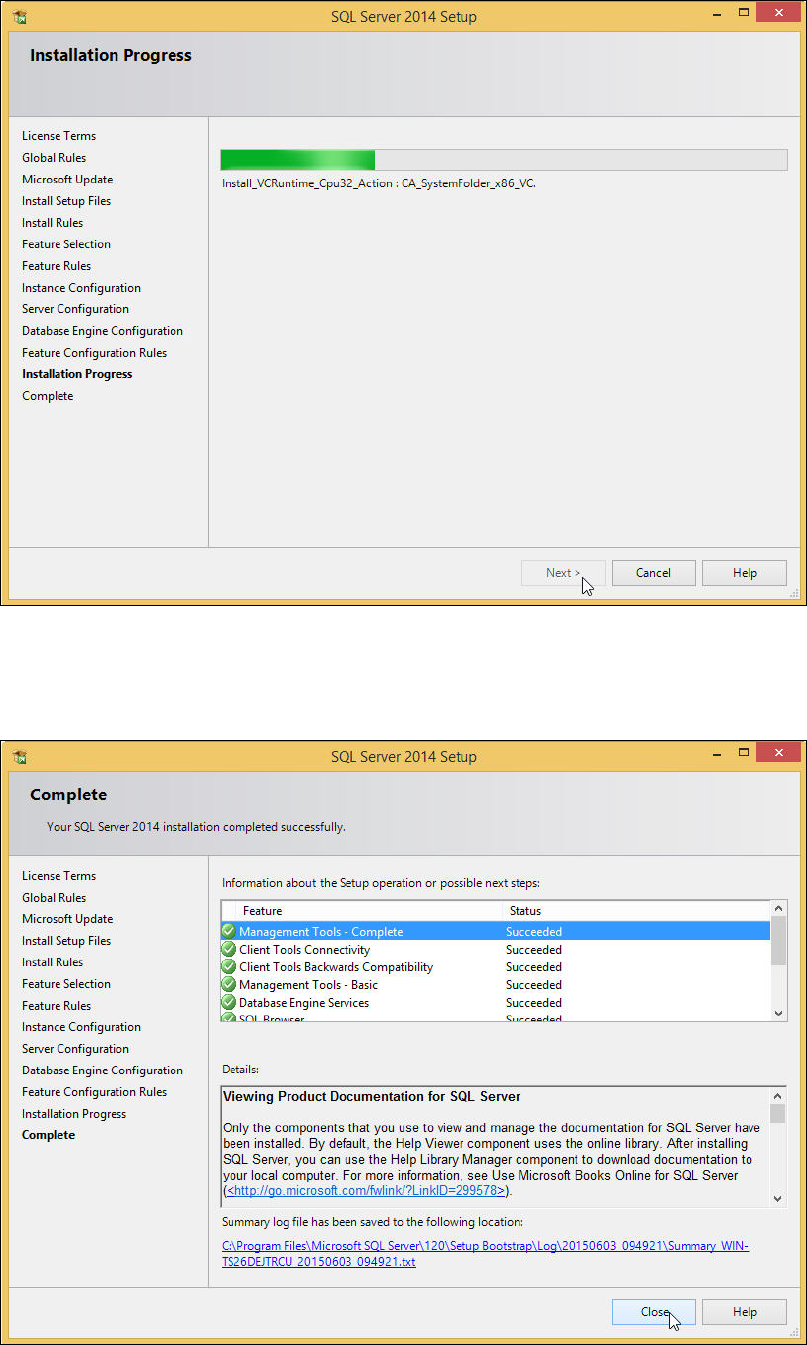Click Instance Configuration step in Complete window
This screenshot has height=1345, width=807.
tap(81, 1027)
